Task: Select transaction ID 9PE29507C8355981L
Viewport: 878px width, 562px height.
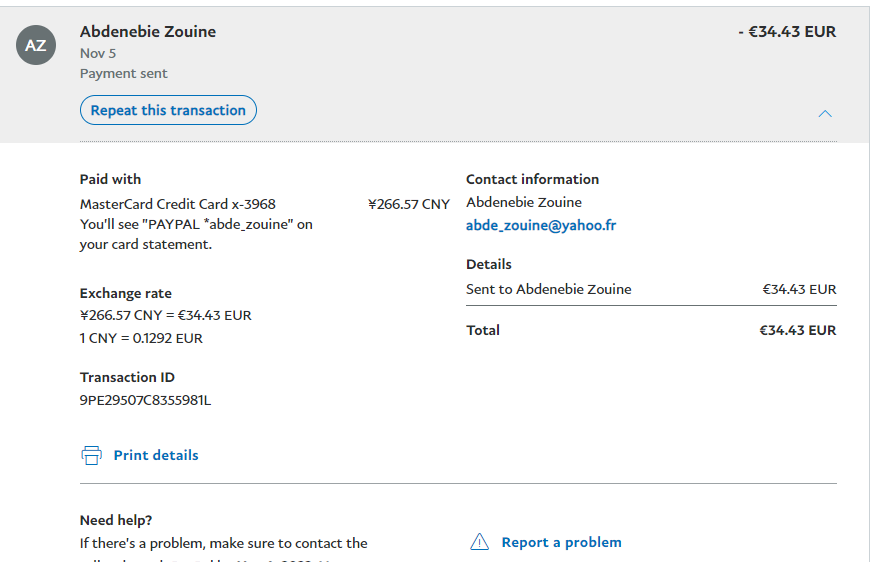Action: coord(145,400)
